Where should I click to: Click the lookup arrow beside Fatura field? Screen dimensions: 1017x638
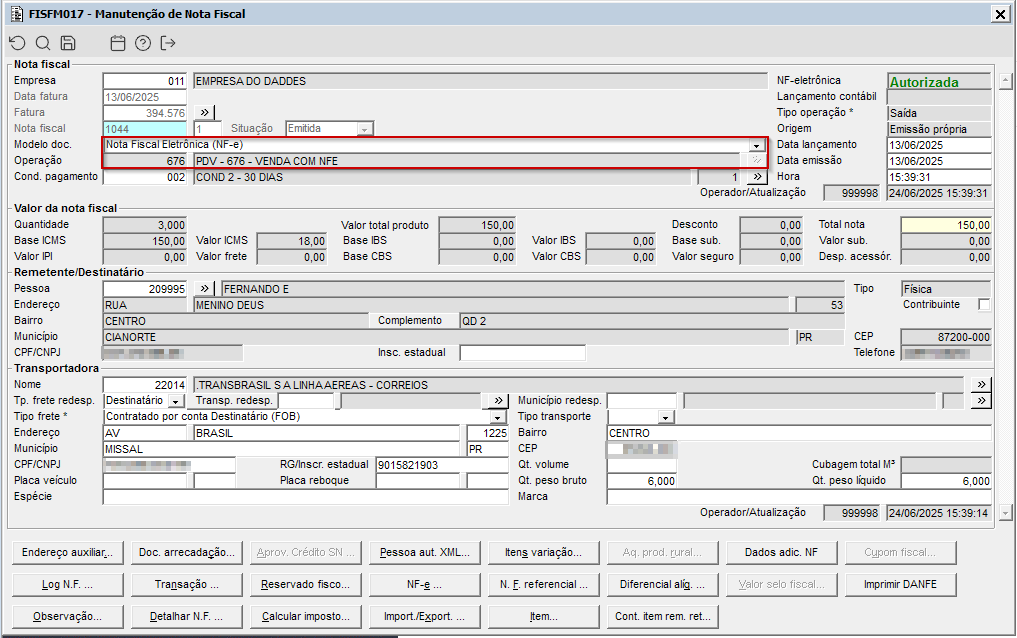point(205,113)
